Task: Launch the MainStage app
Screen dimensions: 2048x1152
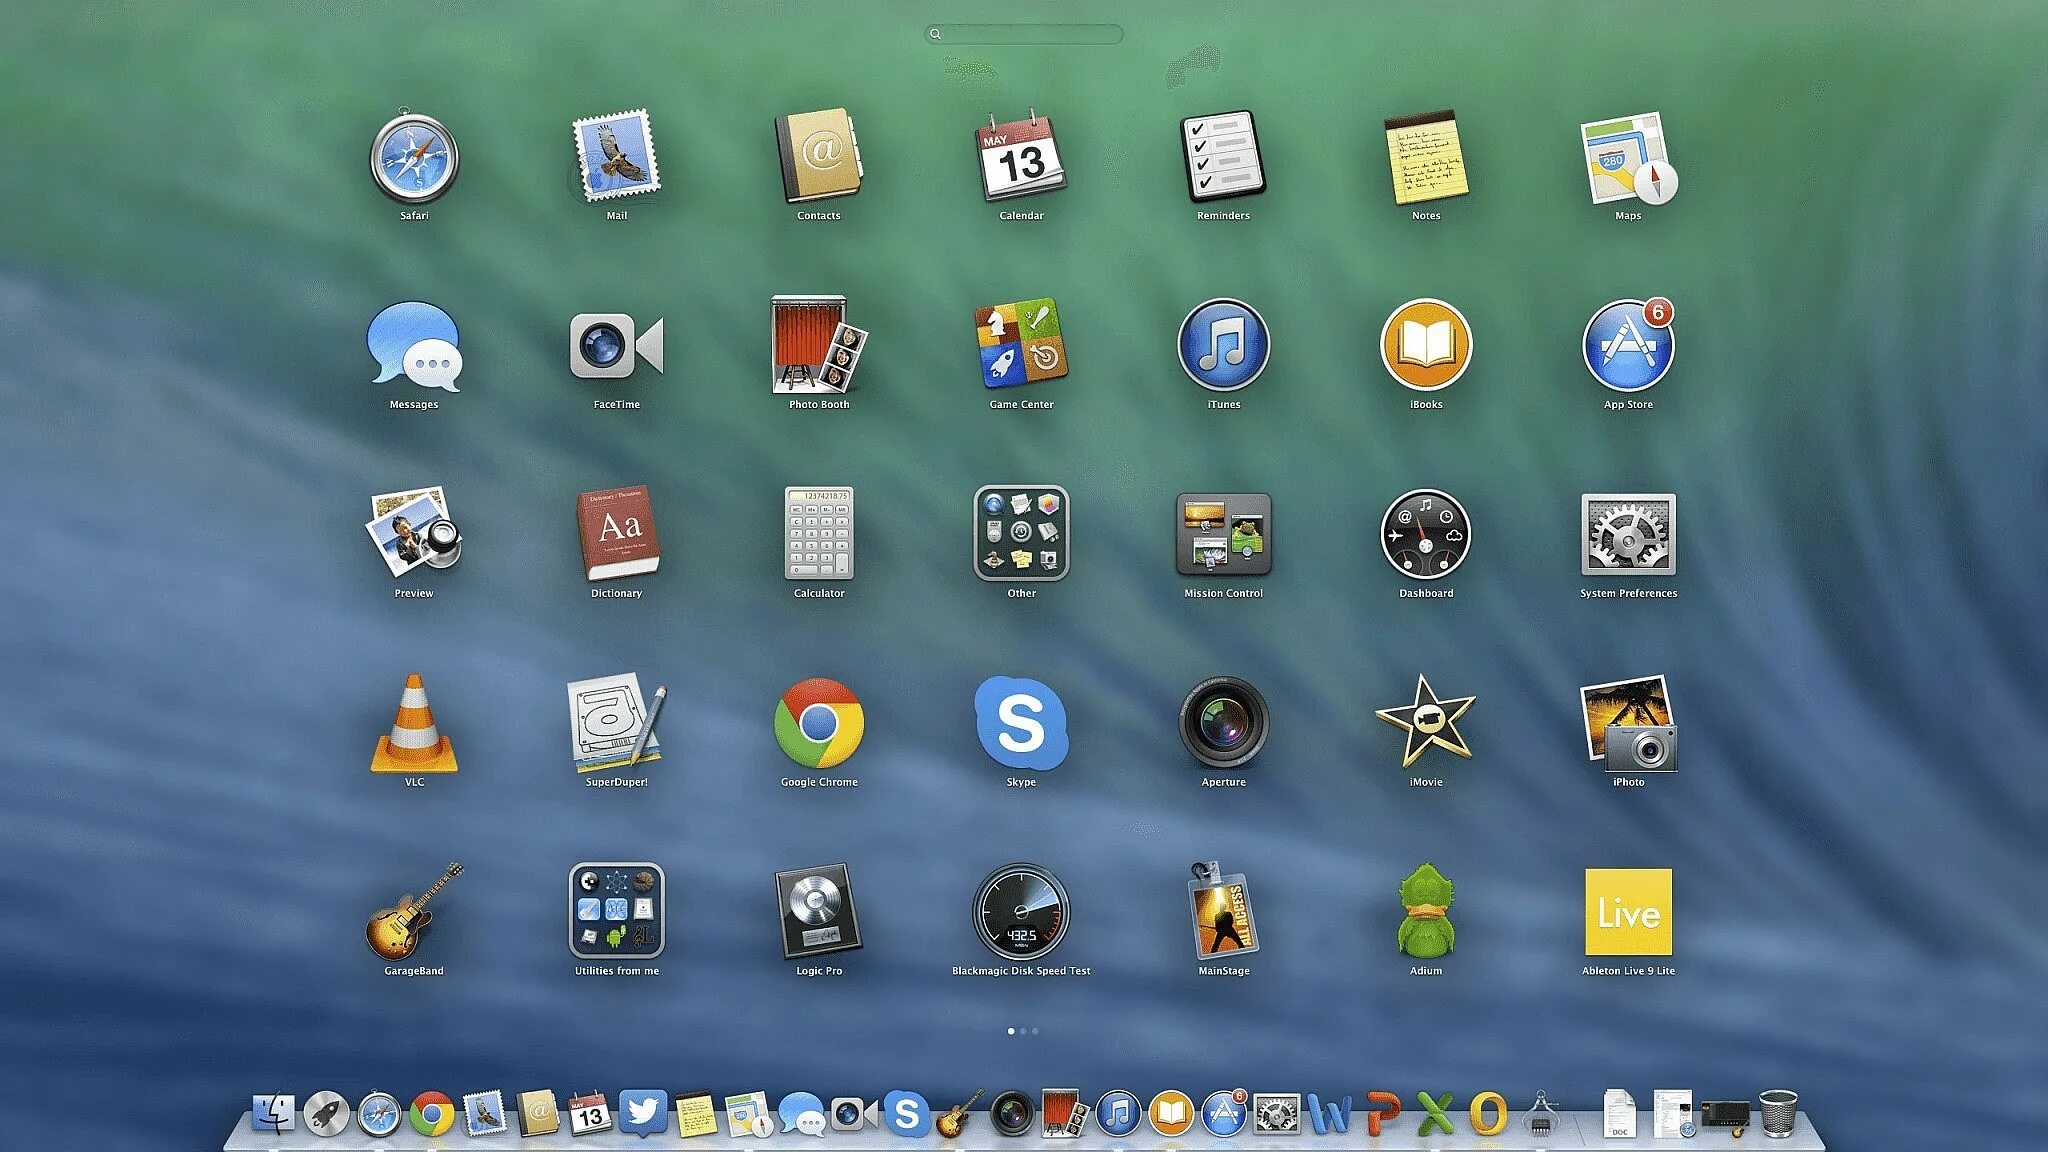Action: 1223,910
